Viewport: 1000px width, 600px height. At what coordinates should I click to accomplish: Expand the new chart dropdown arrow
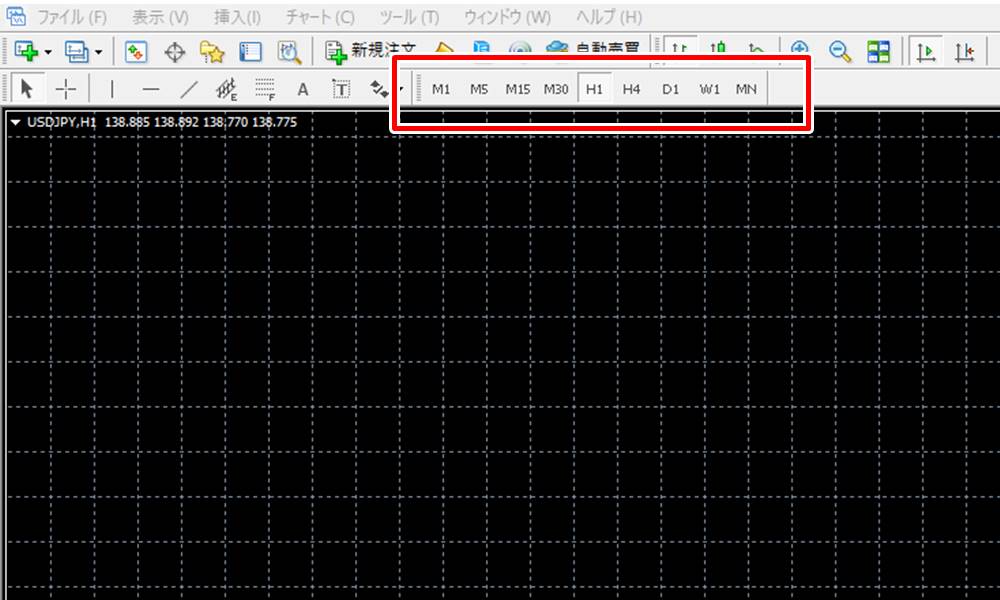[x=47, y=52]
